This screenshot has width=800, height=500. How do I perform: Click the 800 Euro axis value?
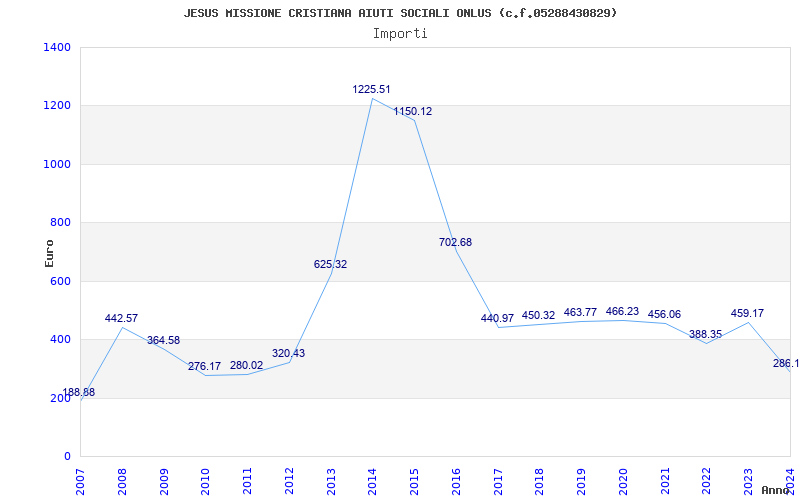pyautogui.click(x=60, y=222)
